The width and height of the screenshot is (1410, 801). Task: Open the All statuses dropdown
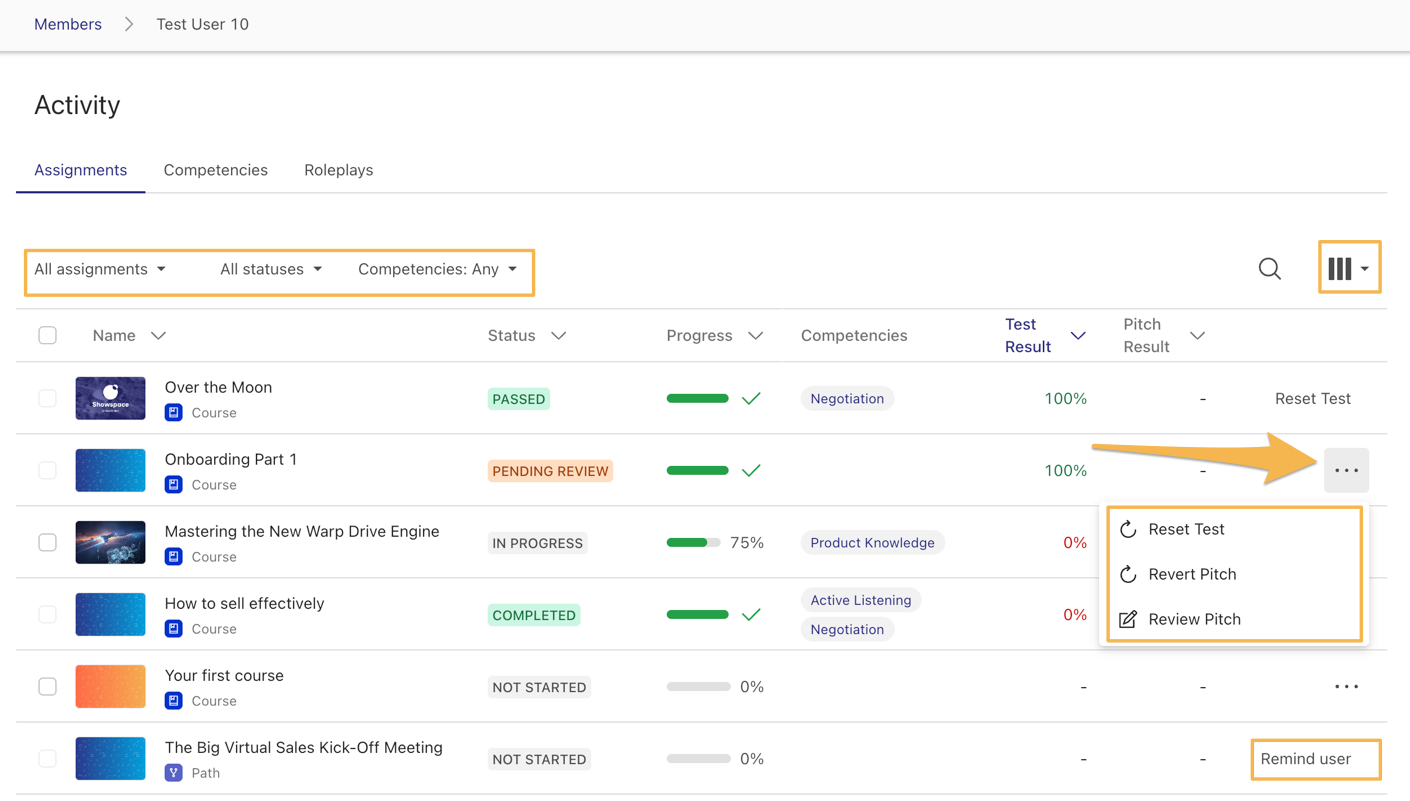[271, 269]
